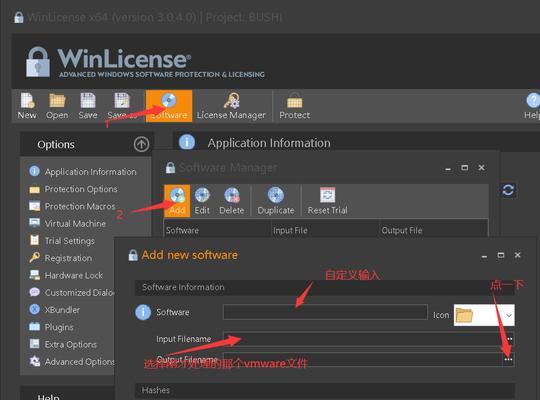
Task: Minimize the Add new software dialog
Action: 484,256
